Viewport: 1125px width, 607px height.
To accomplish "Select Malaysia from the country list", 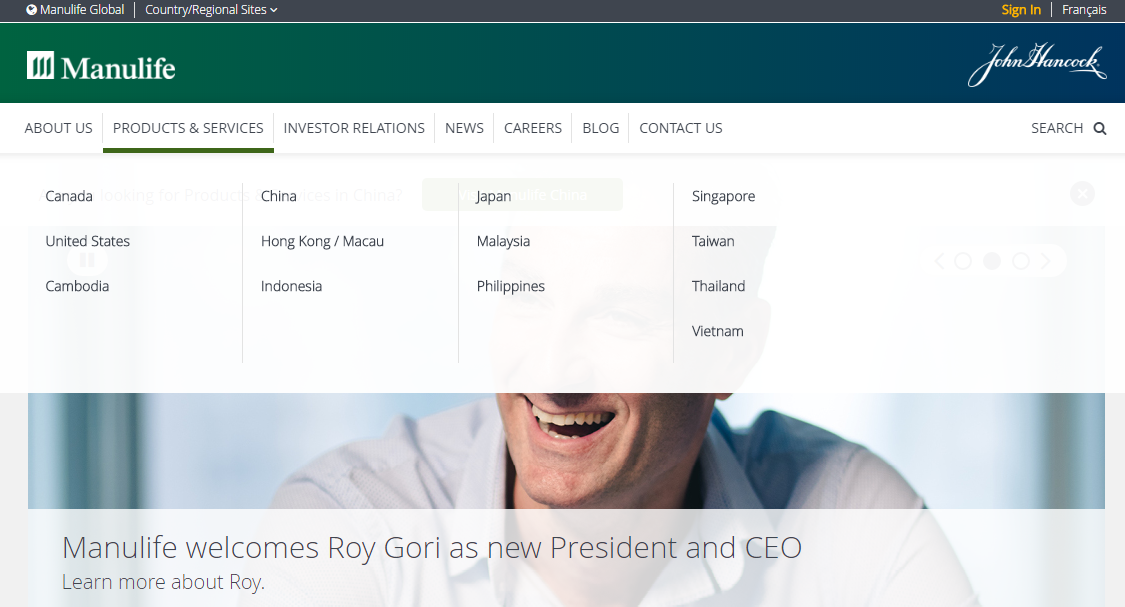I will (x=503, y=242).
